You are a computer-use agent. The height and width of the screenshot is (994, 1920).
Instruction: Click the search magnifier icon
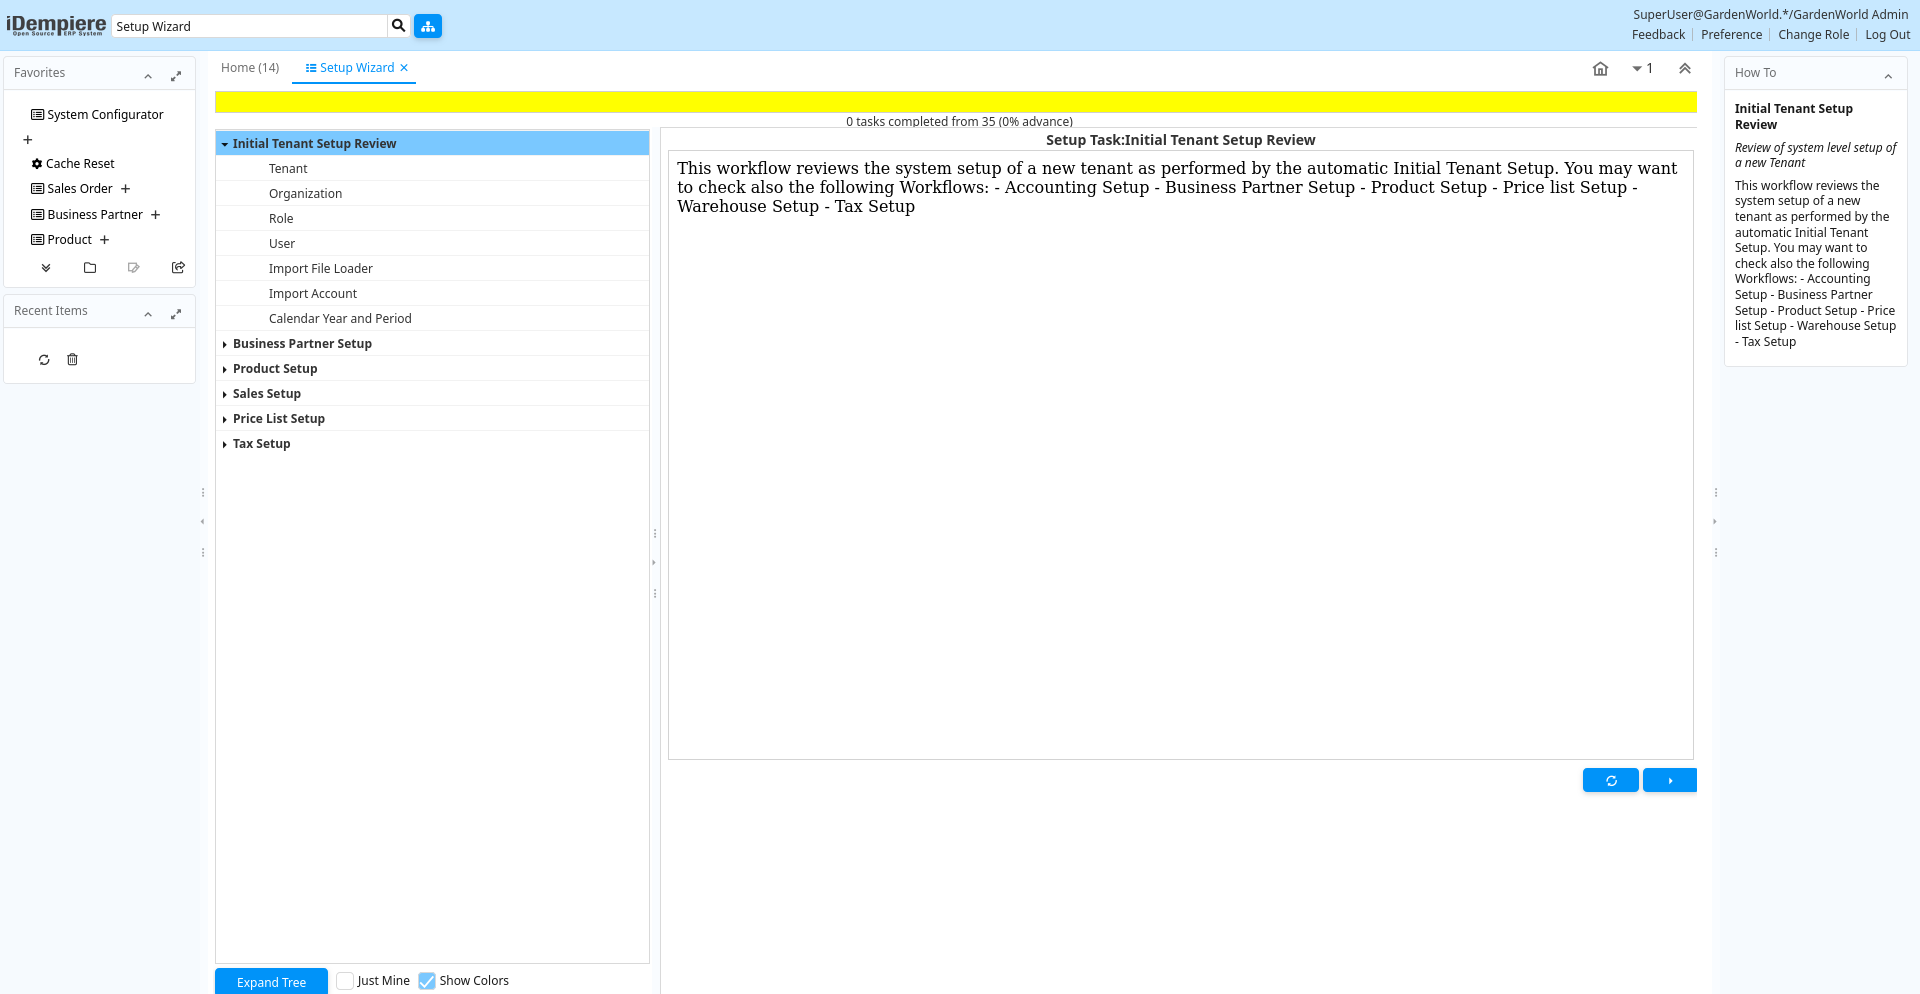(398, 26)
